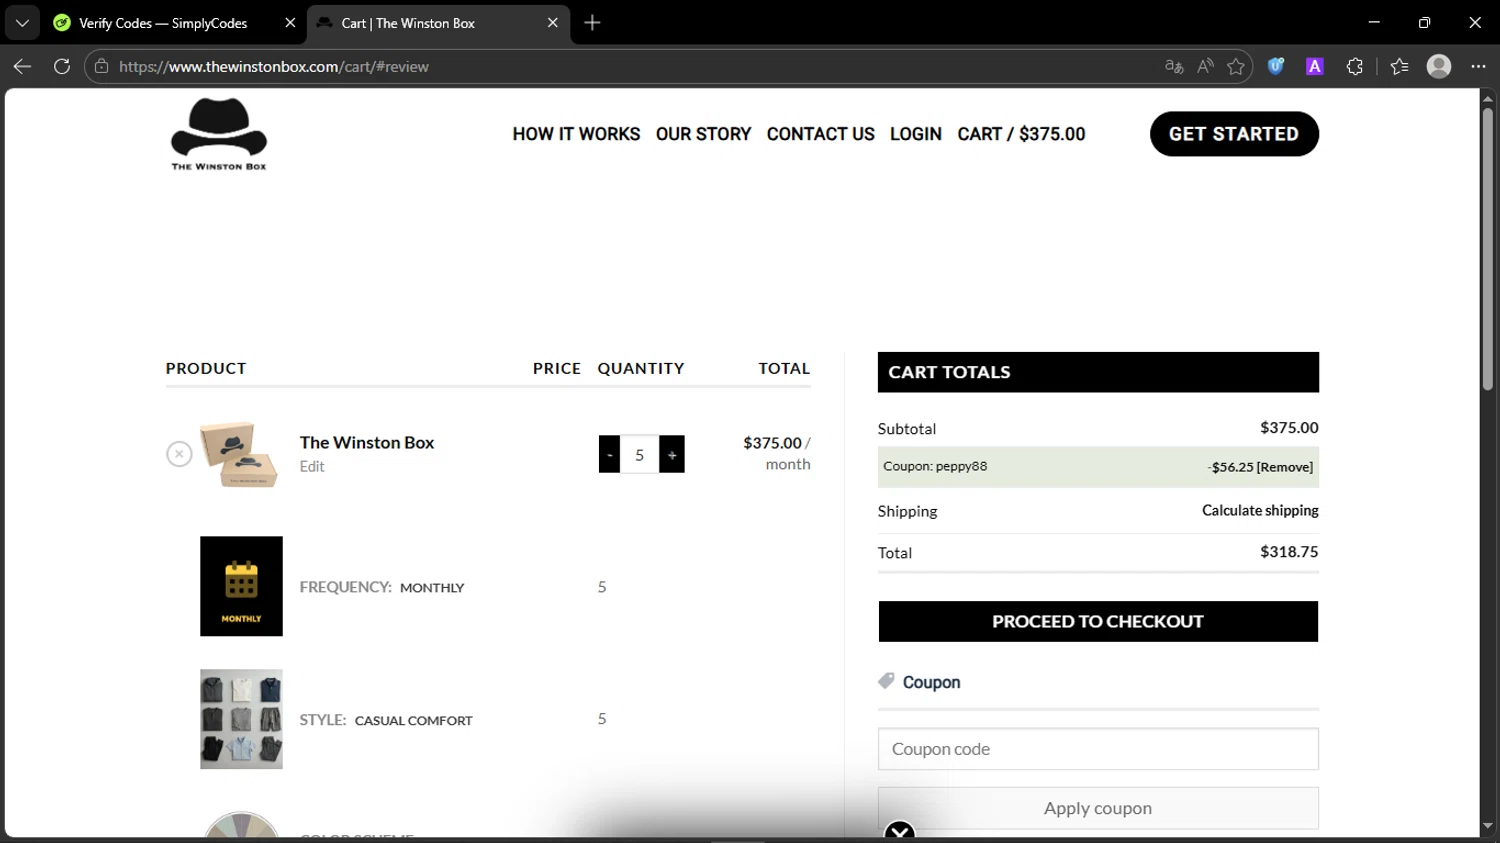Image resolution: width=1500 pixels, height=843 pixels.
Task: Click the Calculate shipping link
Action: pyautogui.click(x=1260, y=510)
